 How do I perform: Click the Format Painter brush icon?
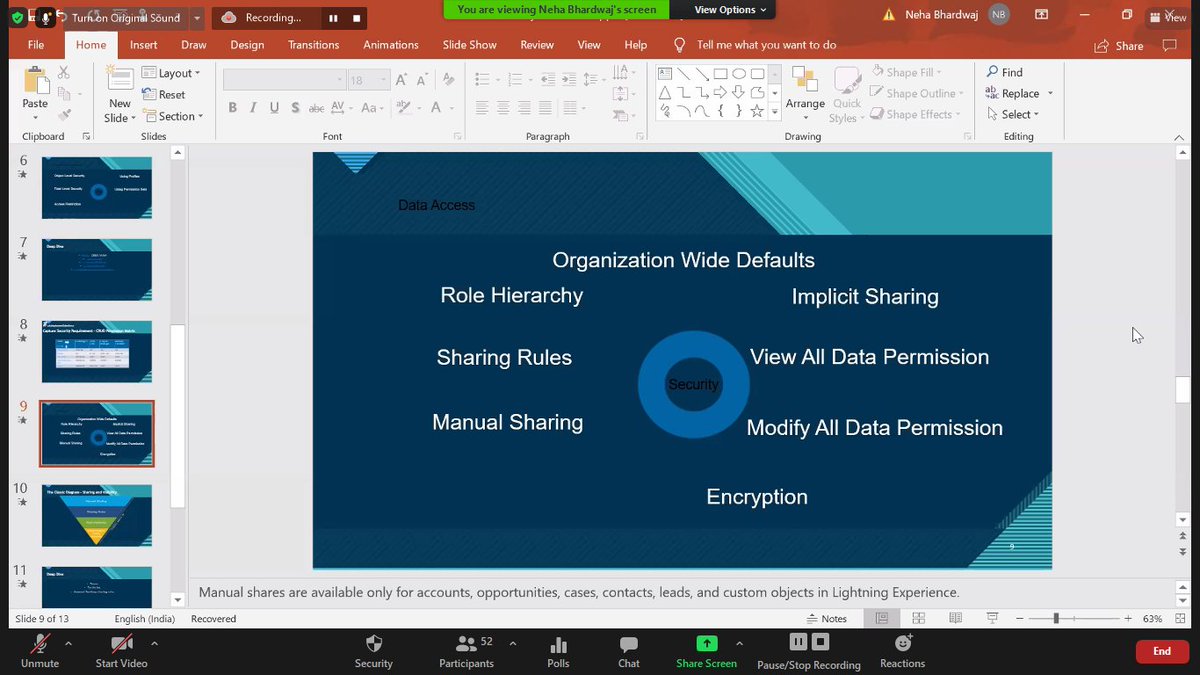[64, 116]
